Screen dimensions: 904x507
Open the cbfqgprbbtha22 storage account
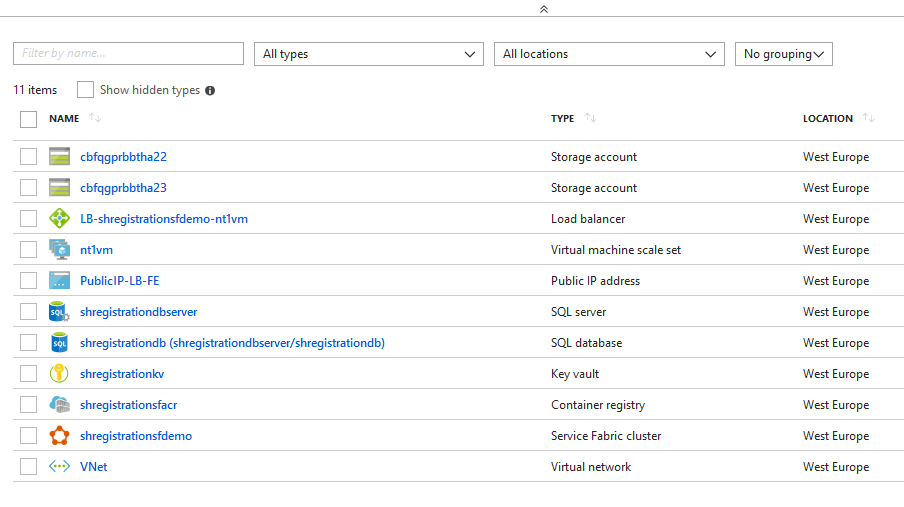(123, 157)
